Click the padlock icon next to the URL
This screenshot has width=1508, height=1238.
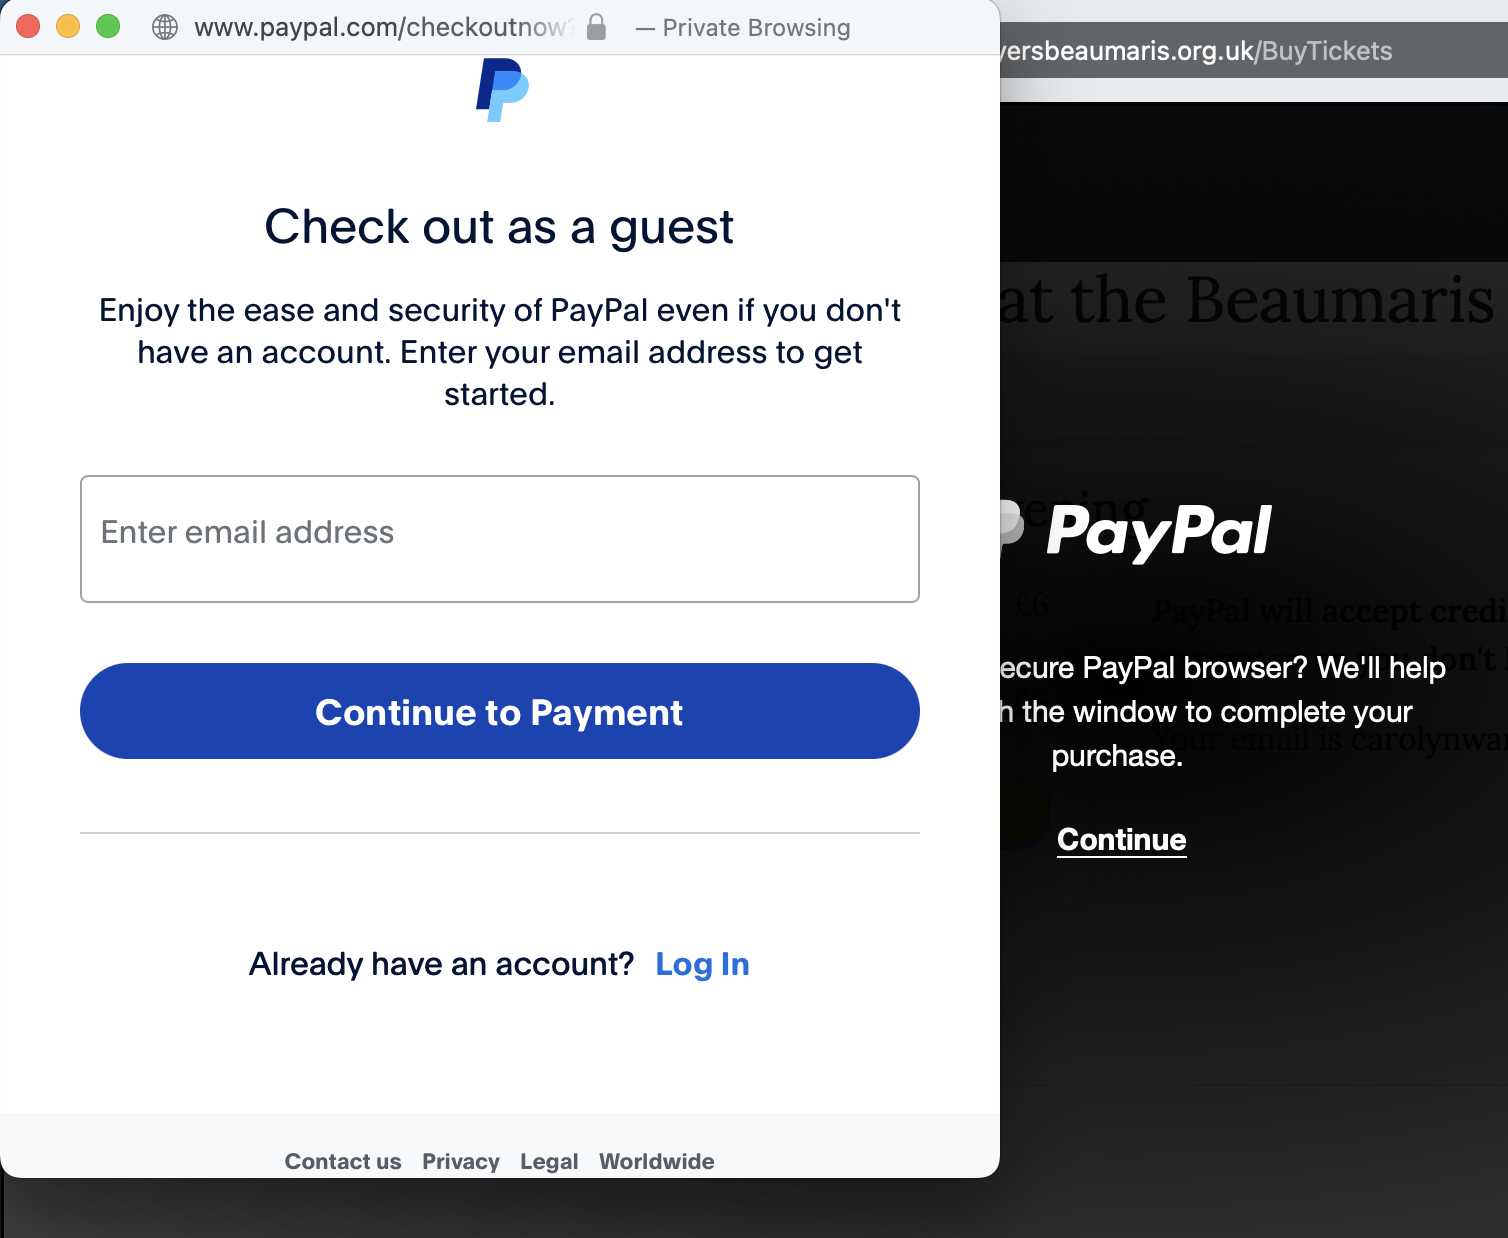(x=595, y=27)
